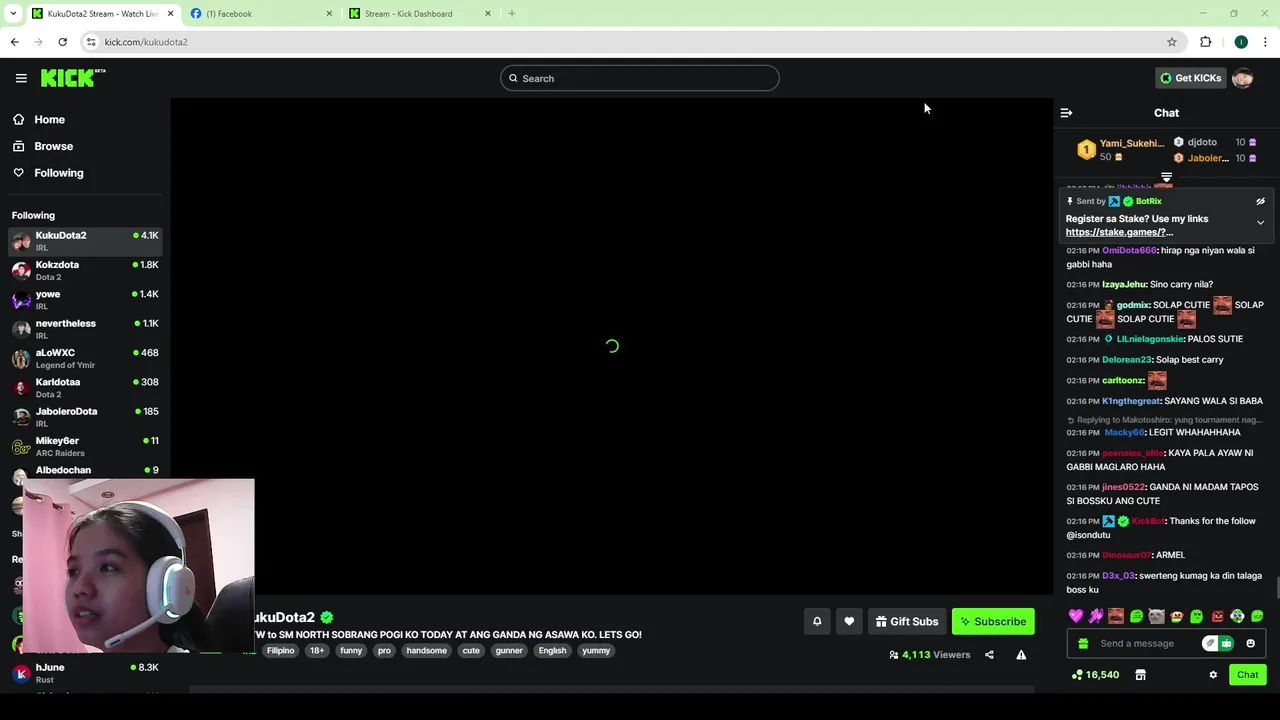Image resolution: width=1280 pixels, height=720 pixels.
Task: Send the purple heart quick emote
Action: [1076, 616]
